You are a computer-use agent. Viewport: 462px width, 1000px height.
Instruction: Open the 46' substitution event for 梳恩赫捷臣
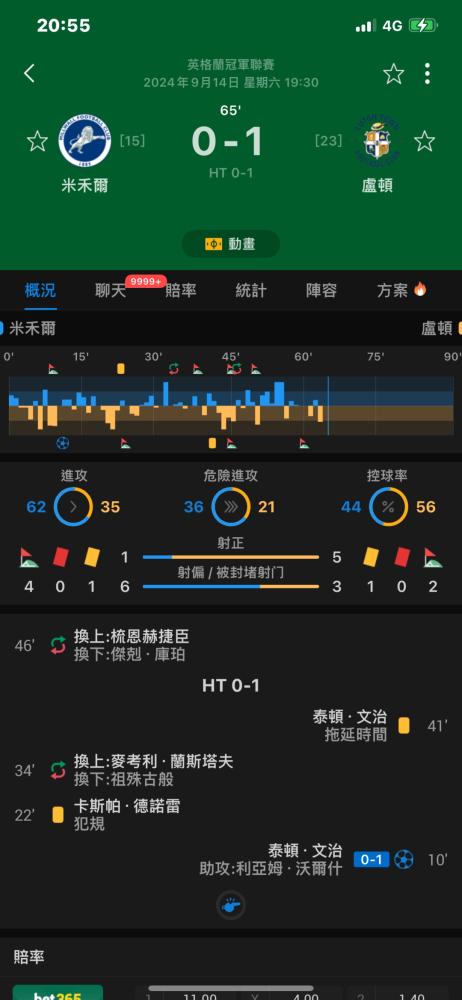(231, 645)
